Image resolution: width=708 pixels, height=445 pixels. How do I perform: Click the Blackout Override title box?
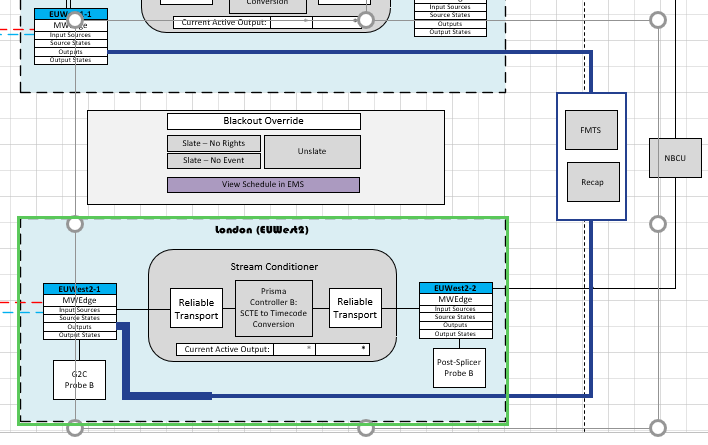click(263, 121)
